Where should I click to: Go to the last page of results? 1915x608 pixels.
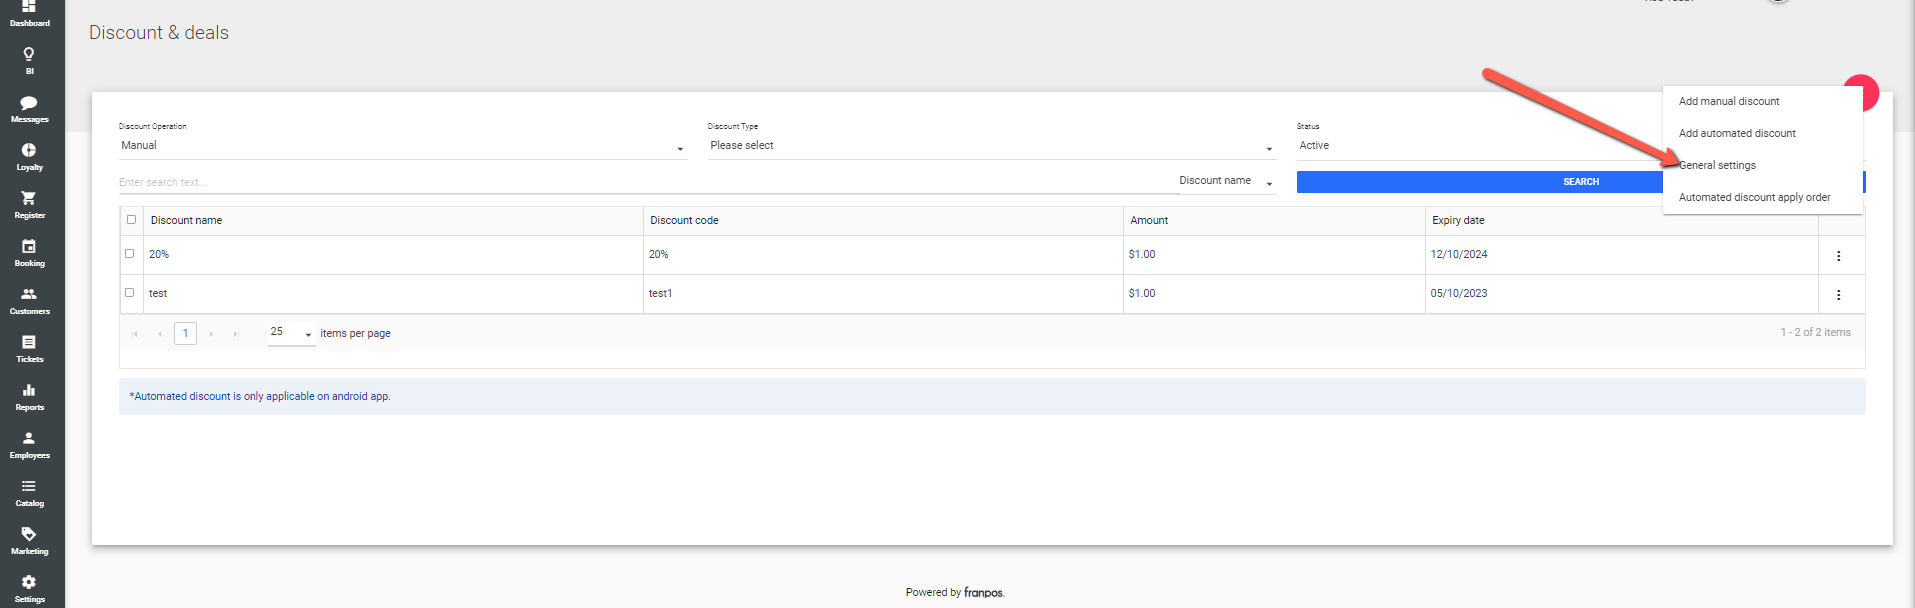pyautogui.click(x=236, y=334)
